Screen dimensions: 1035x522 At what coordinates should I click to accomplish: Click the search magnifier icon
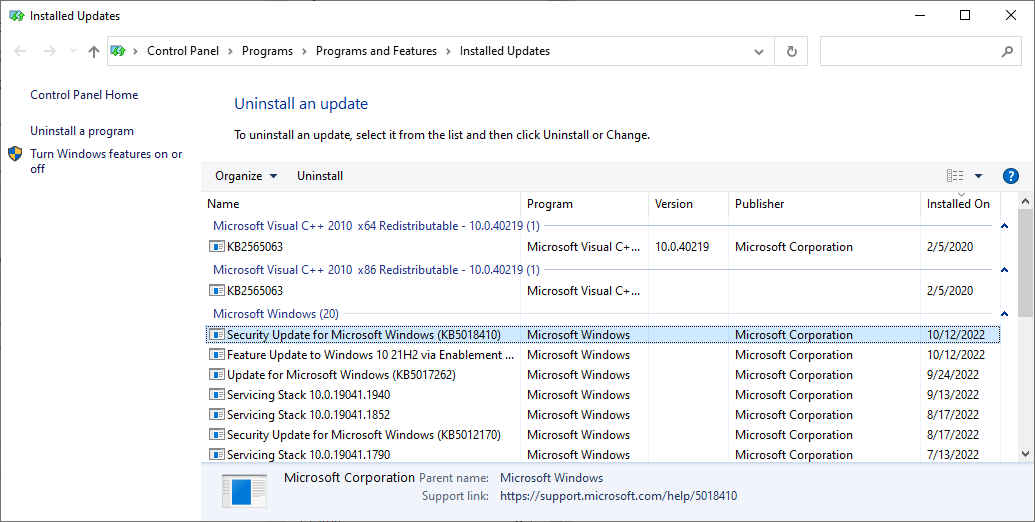click(1007, 51)
